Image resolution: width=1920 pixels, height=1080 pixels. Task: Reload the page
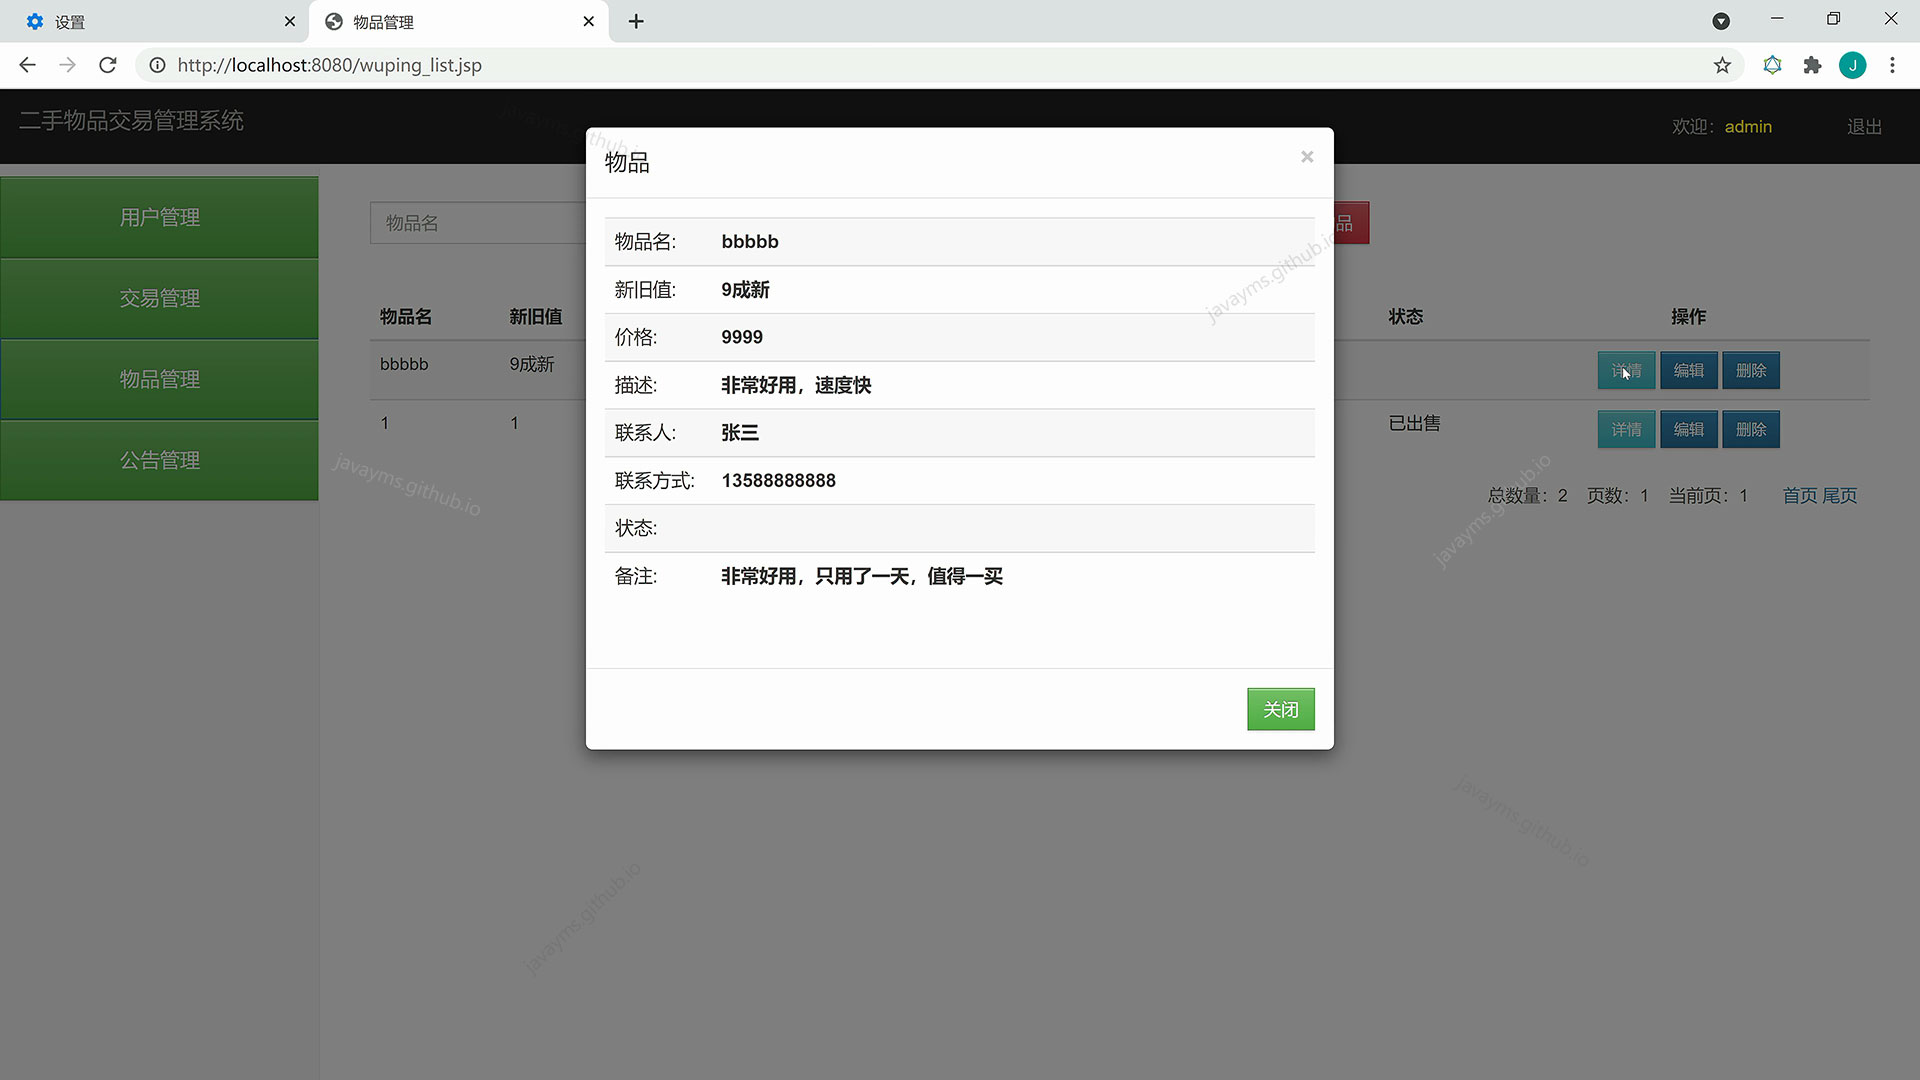[107, 65]
